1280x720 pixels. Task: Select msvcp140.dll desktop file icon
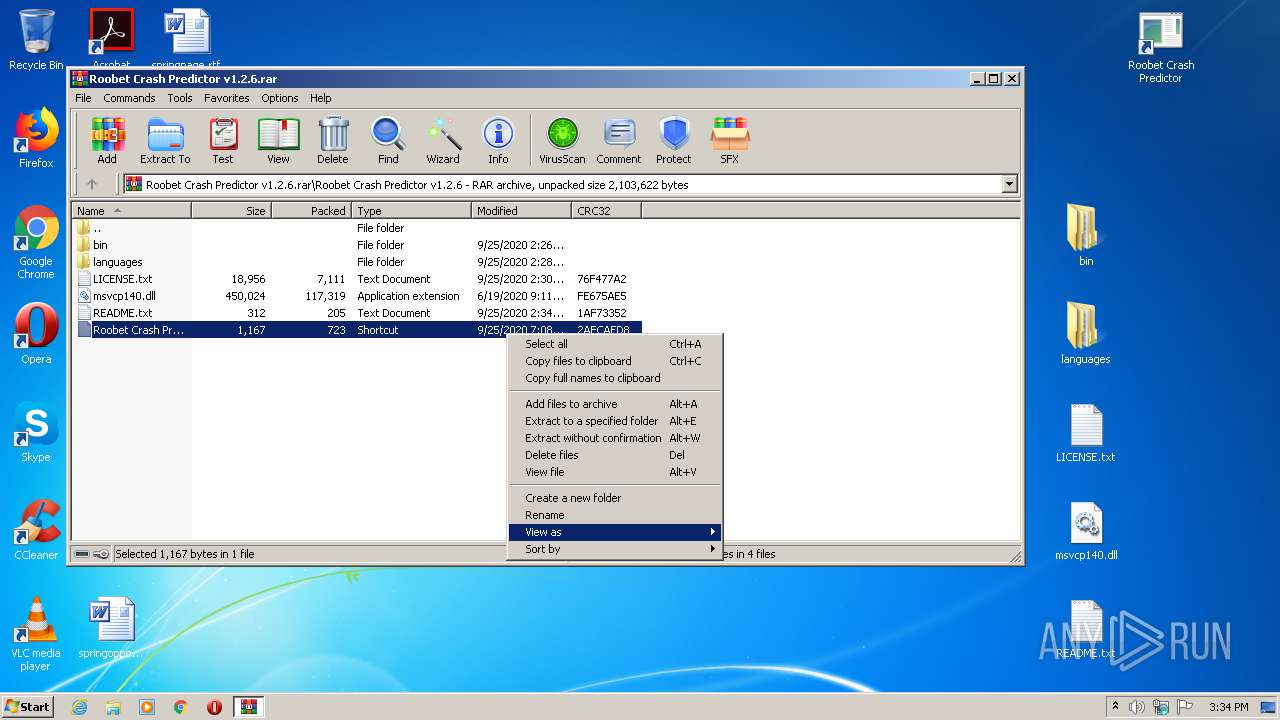pyautogui.click(x=1086, y=531)
